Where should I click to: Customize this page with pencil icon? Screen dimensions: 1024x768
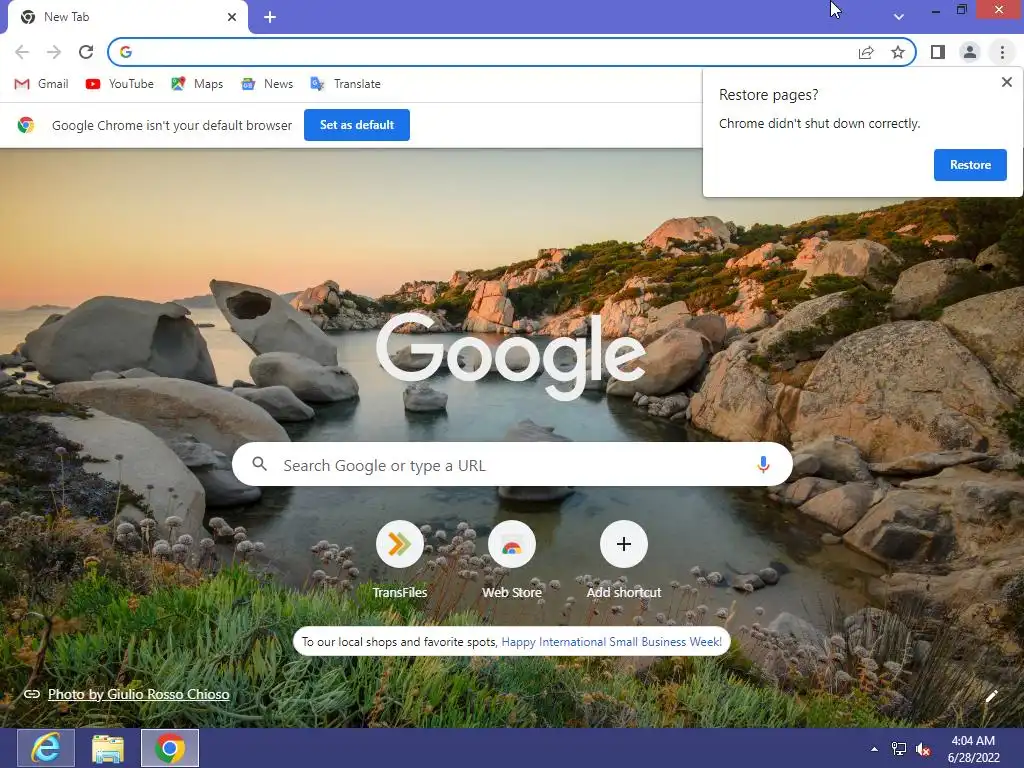(x=991, y=696)
